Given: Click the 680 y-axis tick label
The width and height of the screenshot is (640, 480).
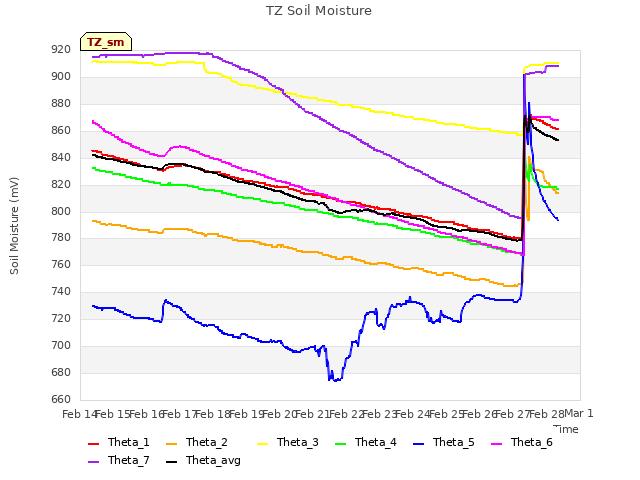Looking at the screenshot, I should (x=61, y=372).
